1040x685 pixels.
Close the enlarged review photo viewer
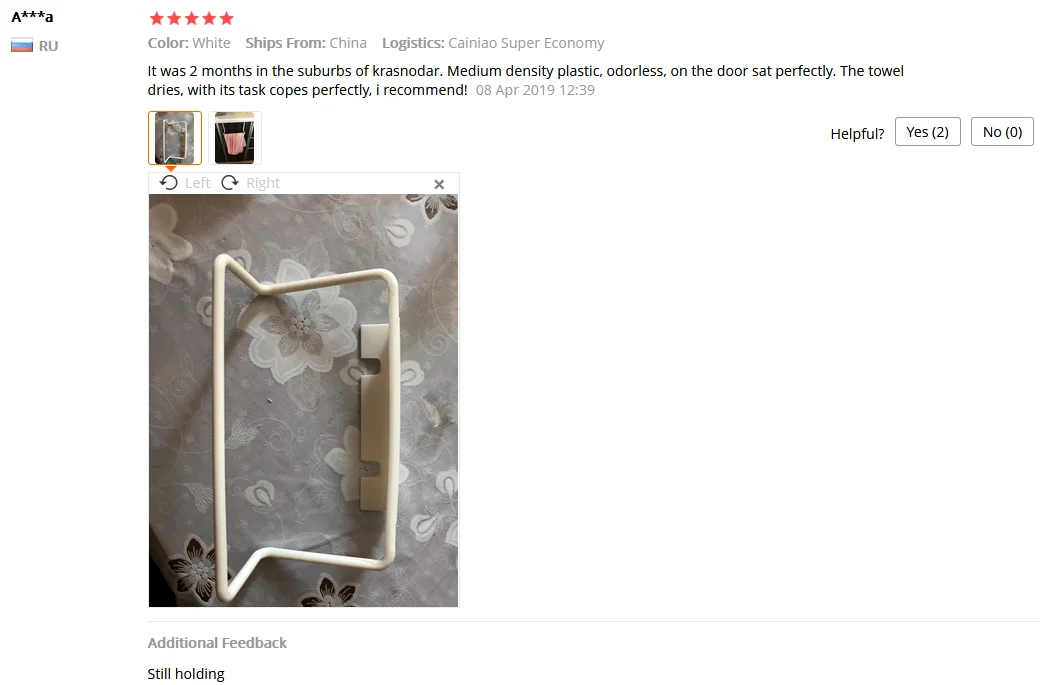[439, 184]
